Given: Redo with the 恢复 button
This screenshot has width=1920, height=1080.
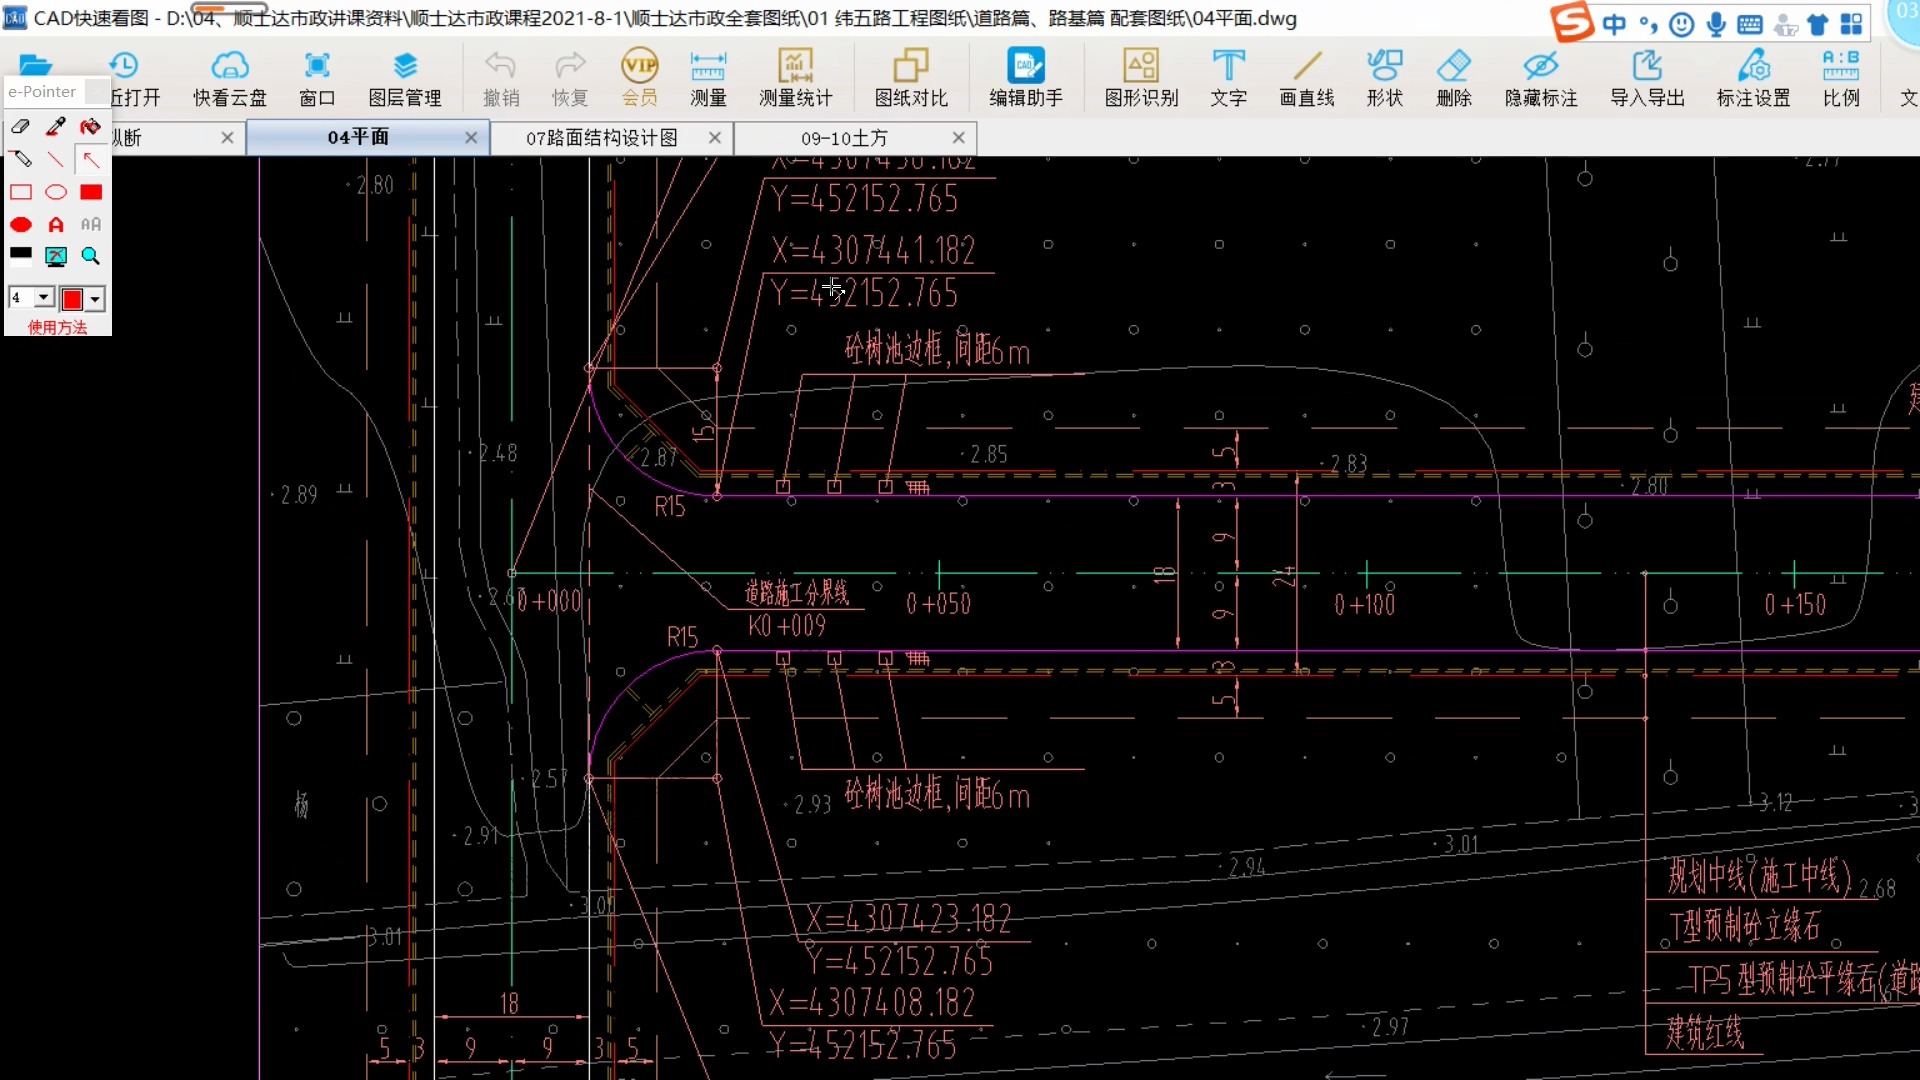Looking at the screenshot, I should 570,78.
